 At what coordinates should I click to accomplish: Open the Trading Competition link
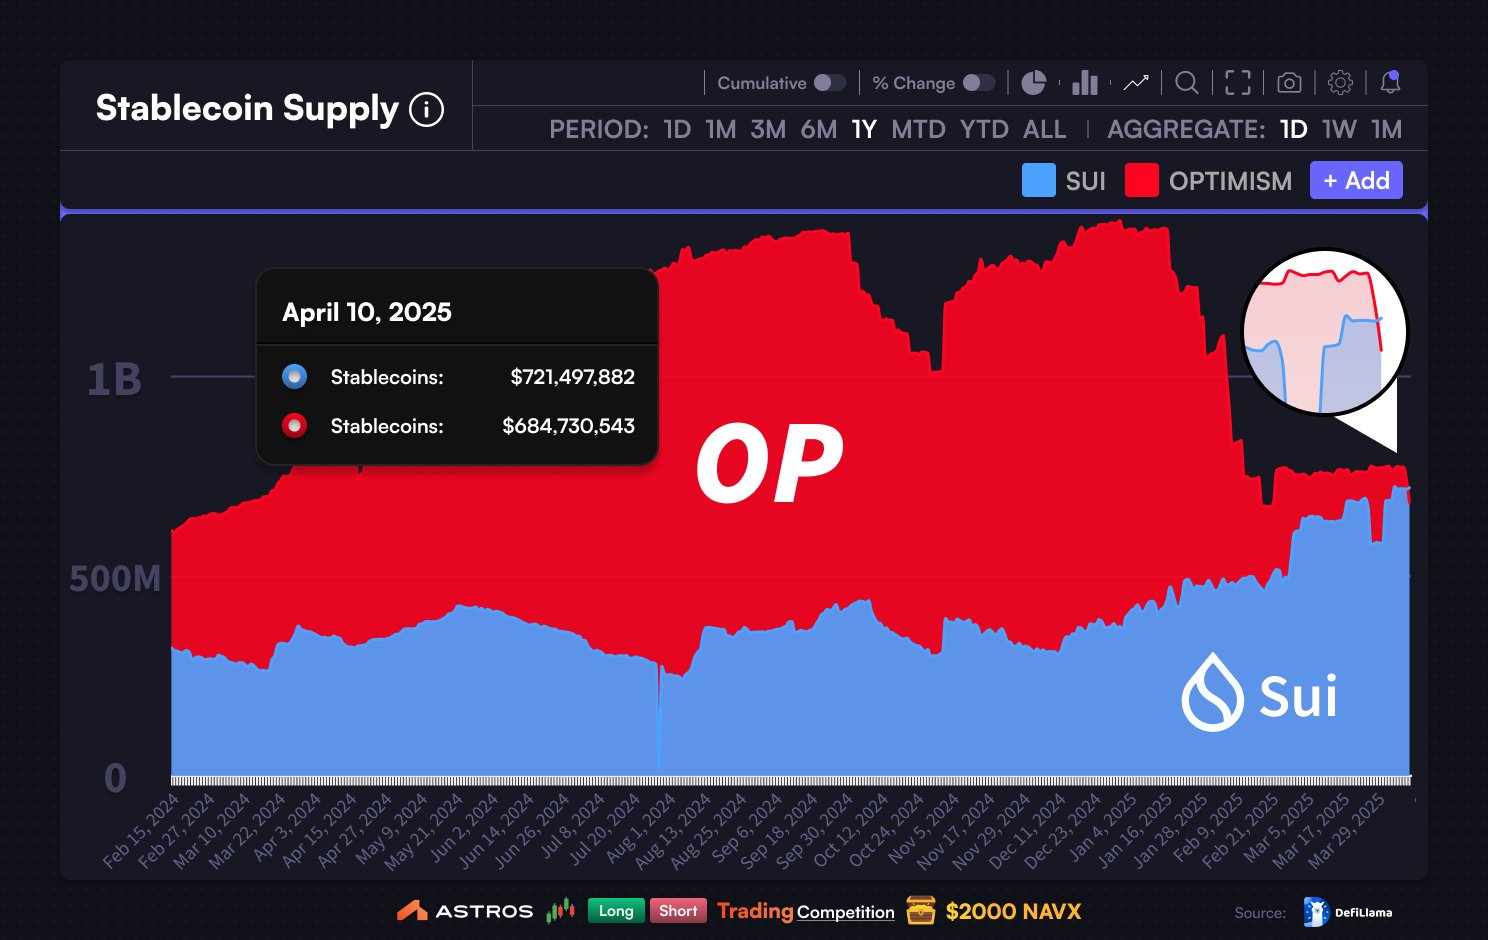tap(806, 911)
